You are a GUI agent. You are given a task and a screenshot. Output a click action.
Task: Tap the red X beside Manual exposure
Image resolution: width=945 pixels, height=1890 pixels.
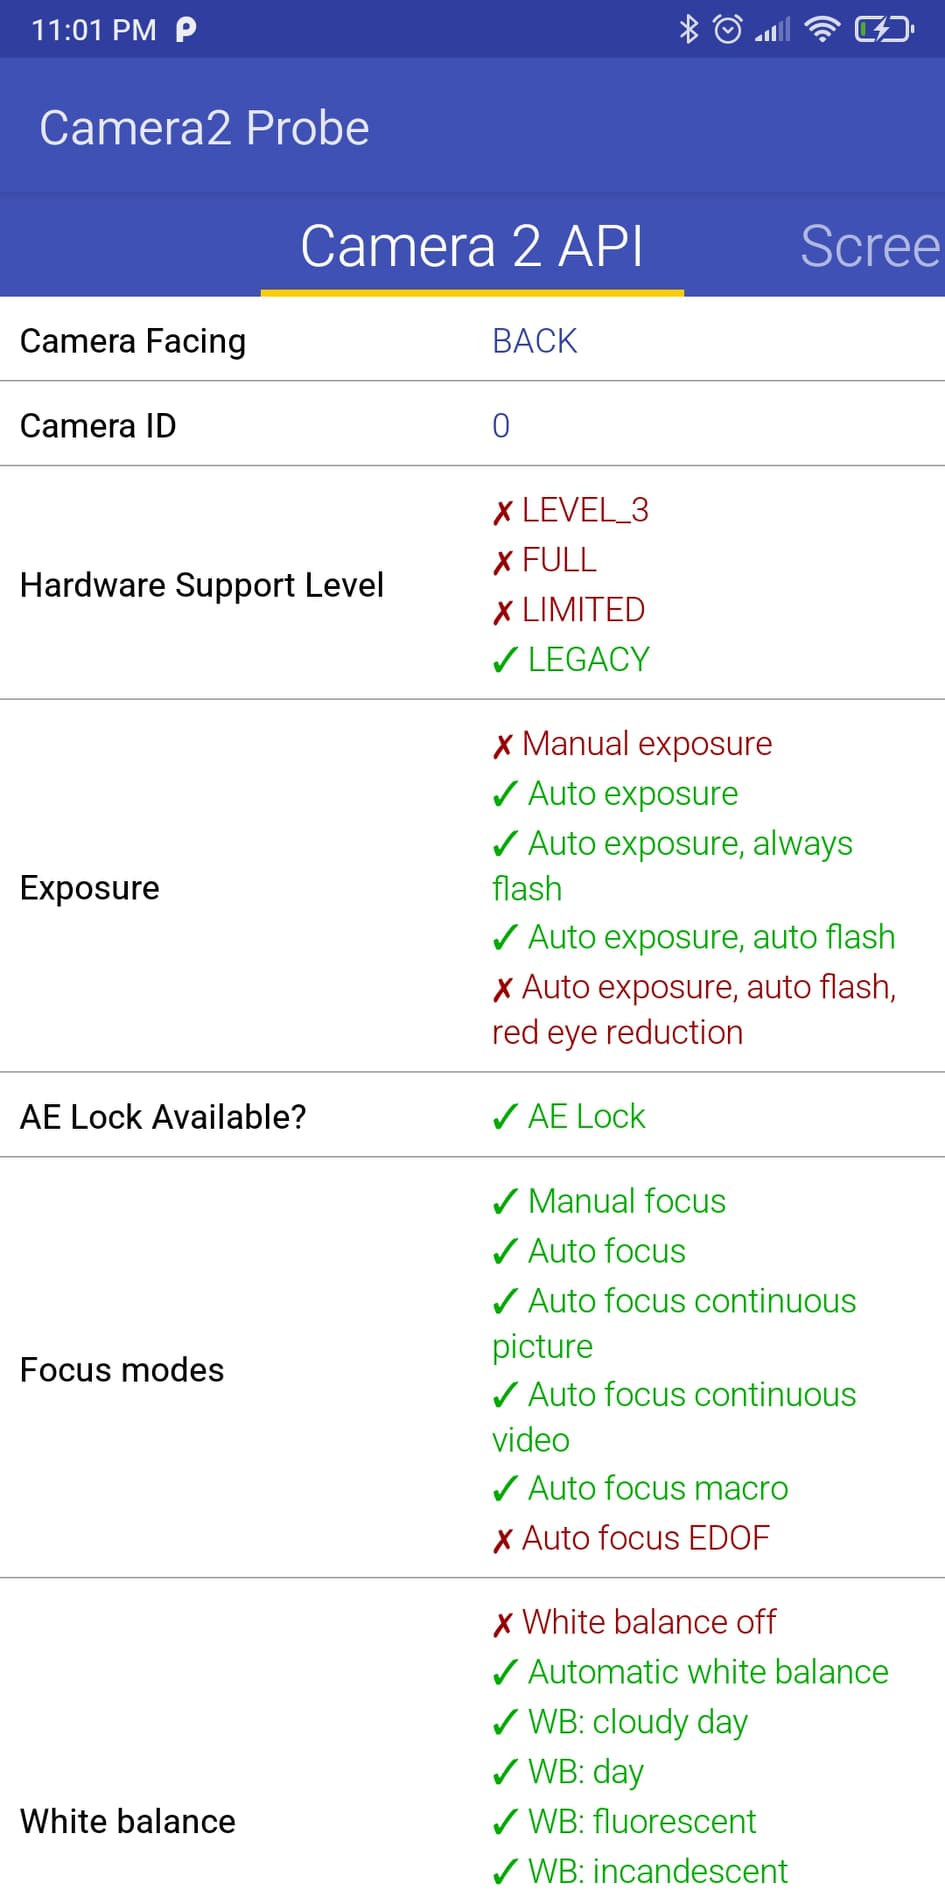503,745
